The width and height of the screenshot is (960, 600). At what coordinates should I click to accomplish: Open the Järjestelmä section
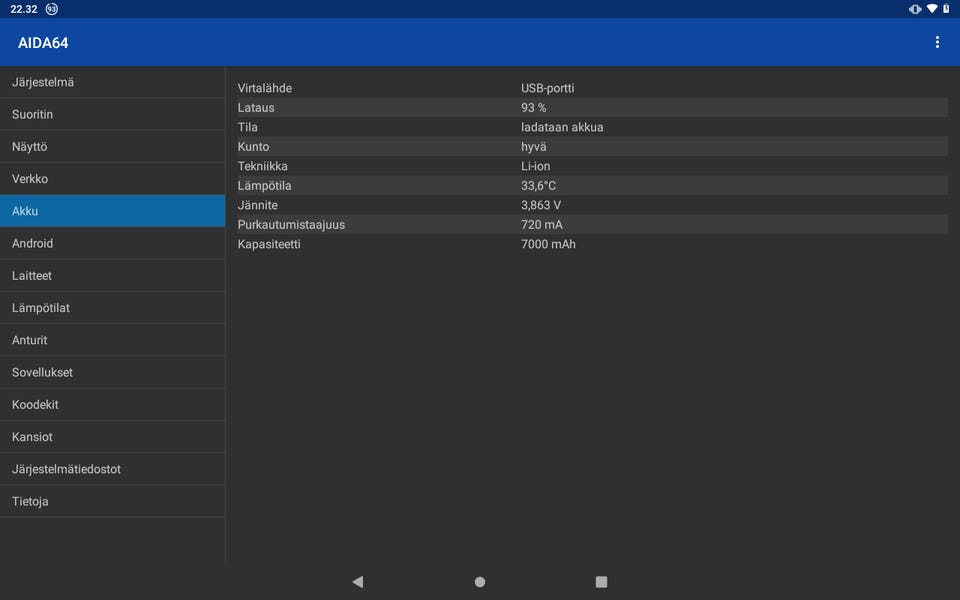(113, 82)
